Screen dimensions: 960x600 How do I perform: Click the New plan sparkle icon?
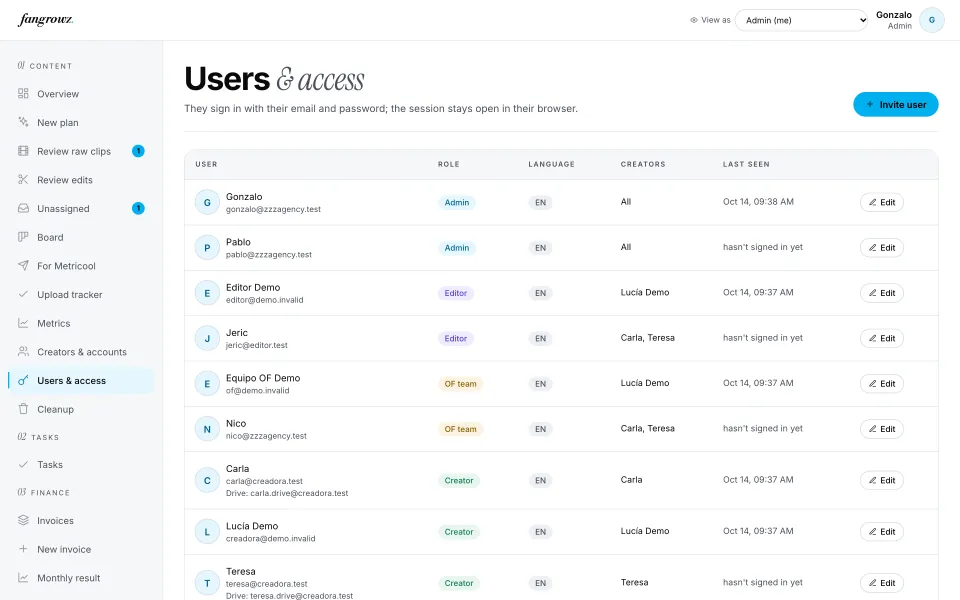(x=23, y=122)
